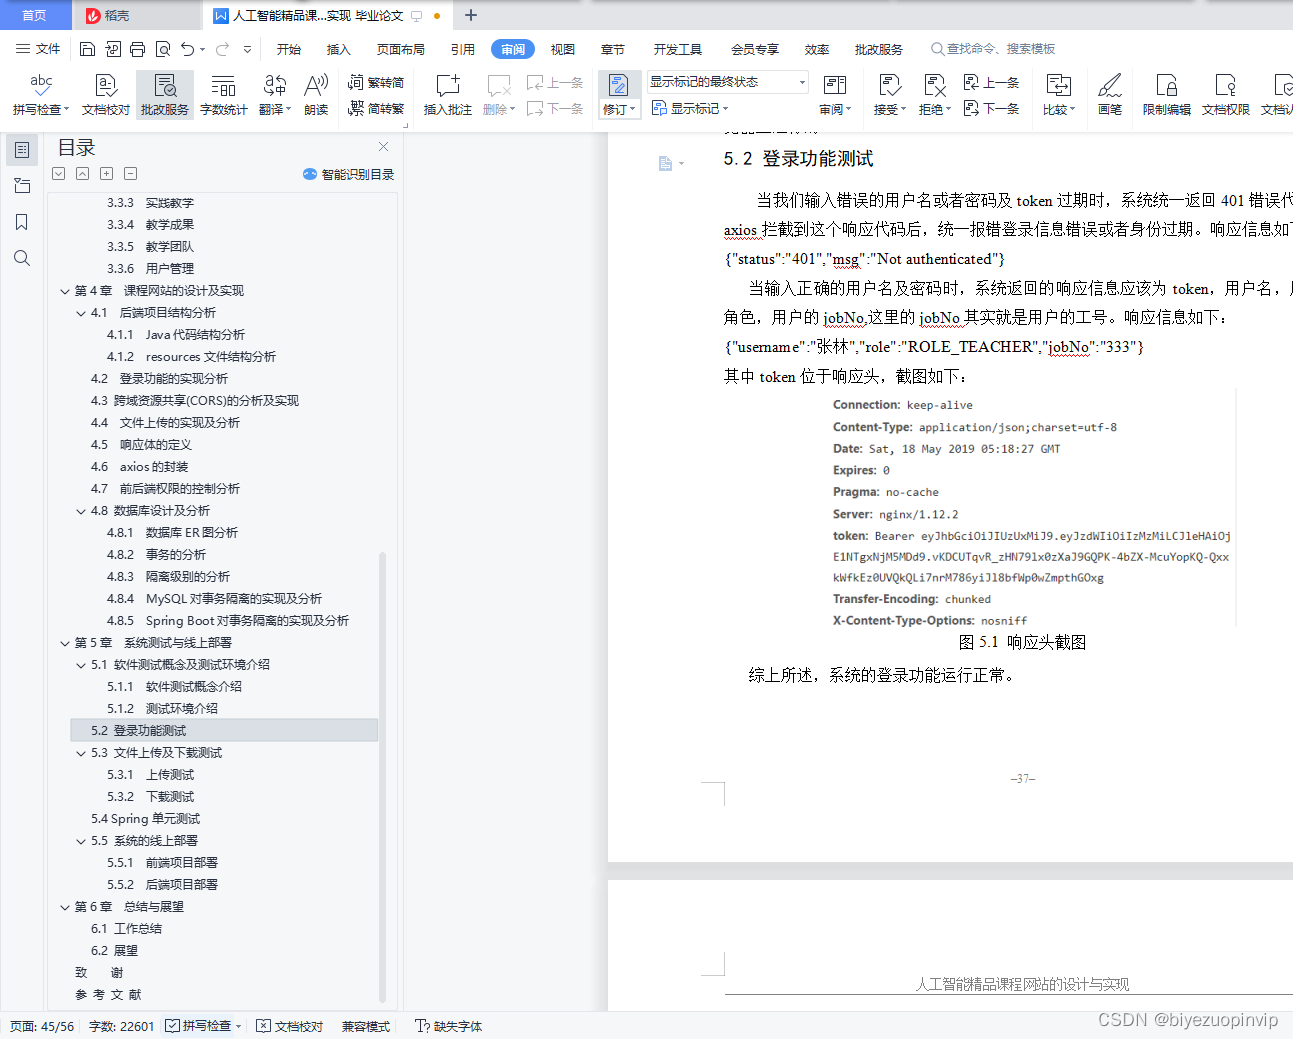This screenshot has width=1293, height=1039.
Task: Jump to 参考文献 heading
Action: [108, 995]
